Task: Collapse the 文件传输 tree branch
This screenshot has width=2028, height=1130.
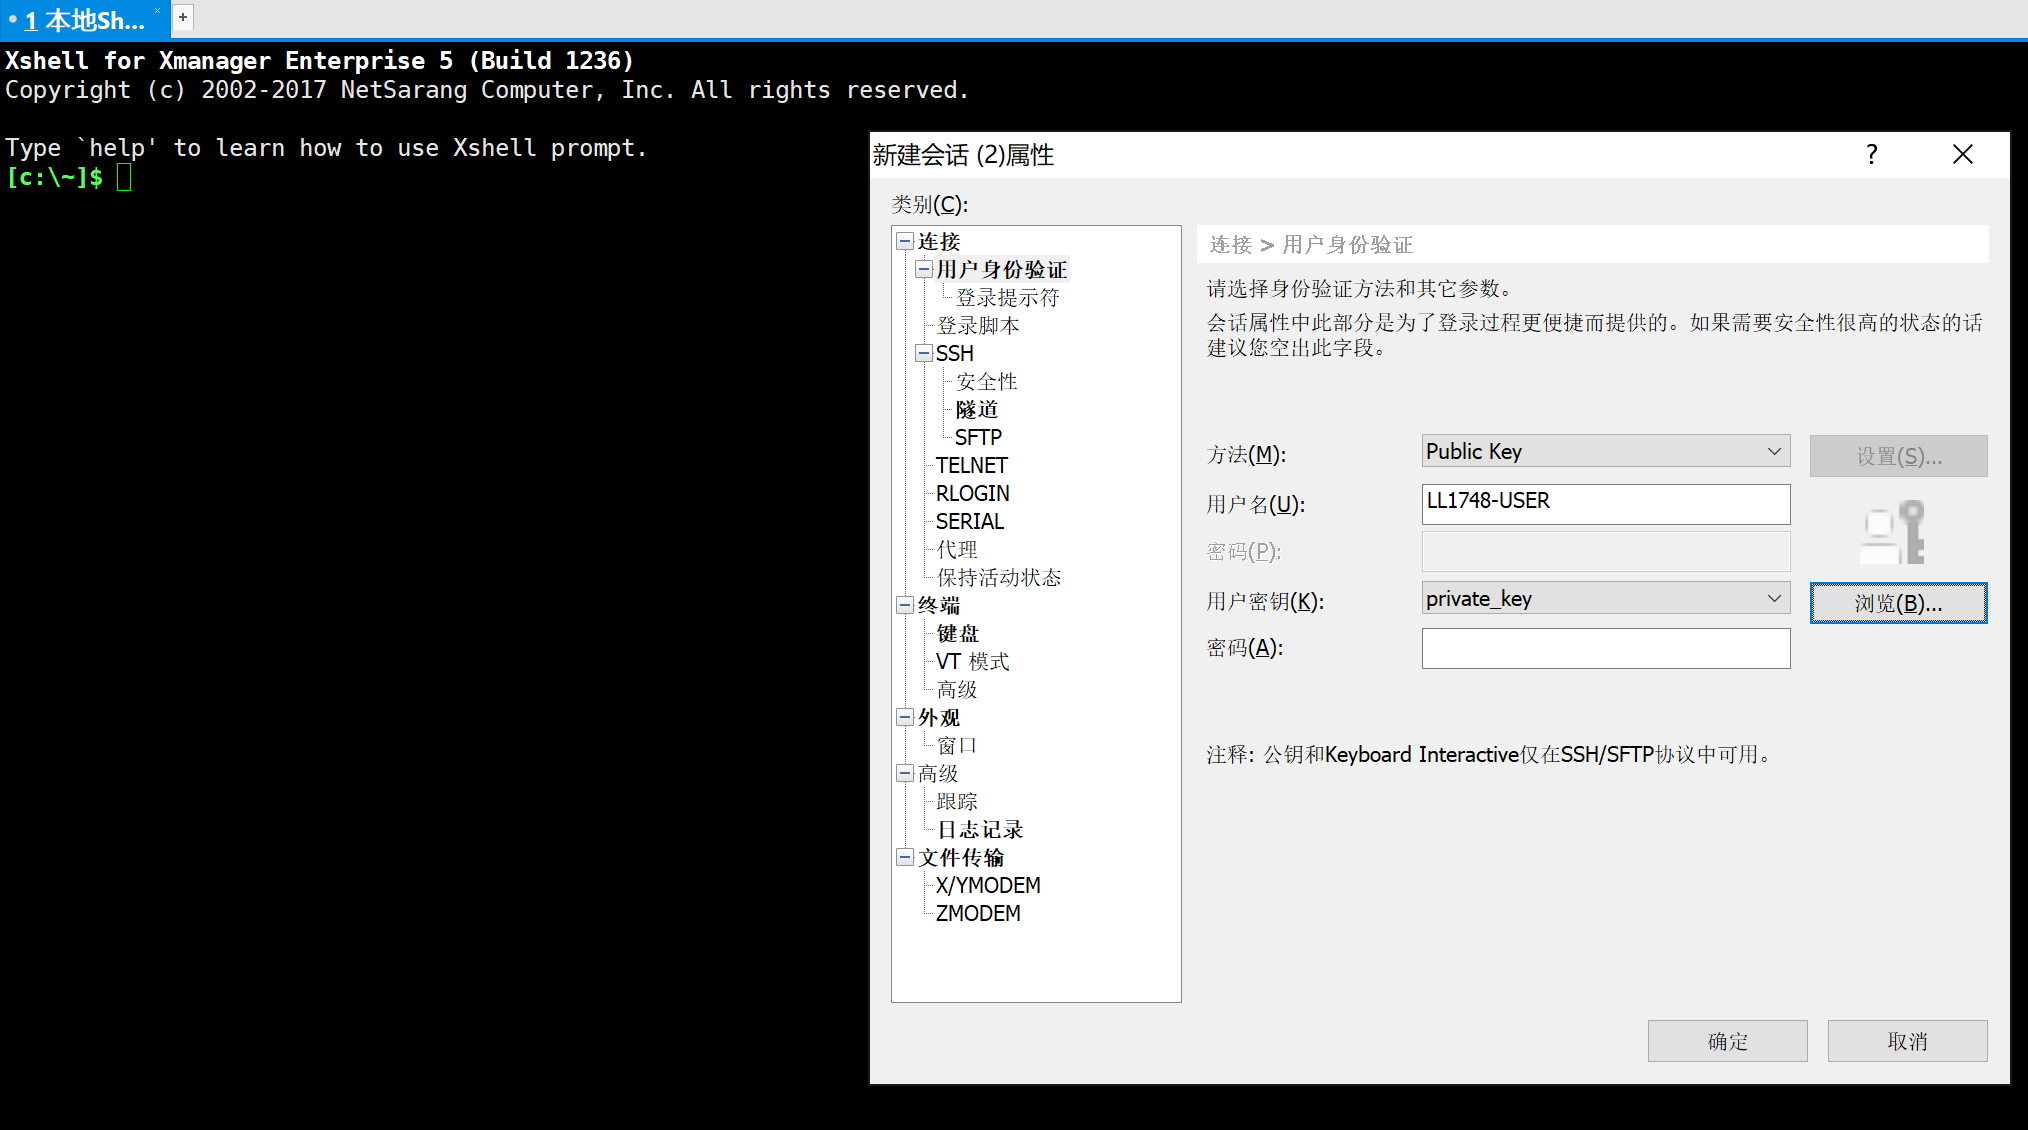Action: [905, 857]
